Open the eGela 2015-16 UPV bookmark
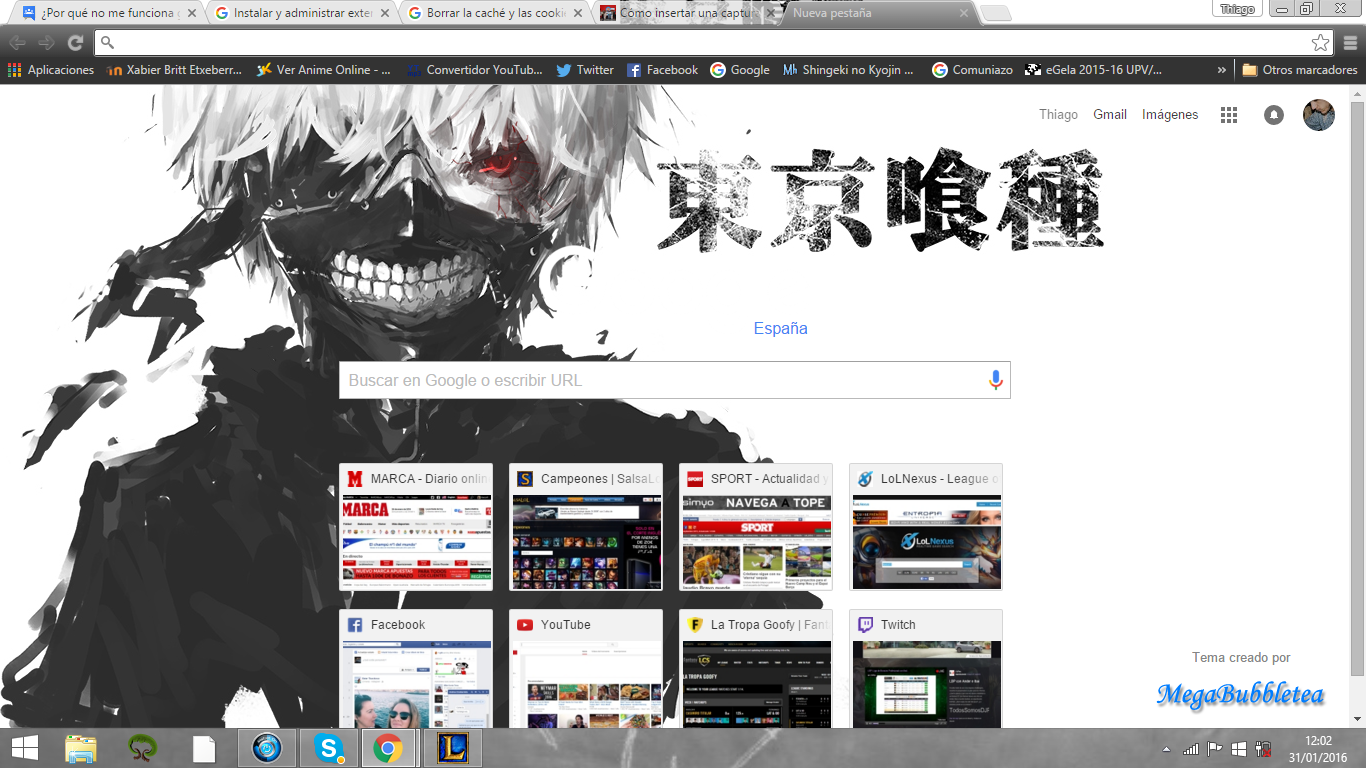 [1093, 70]
